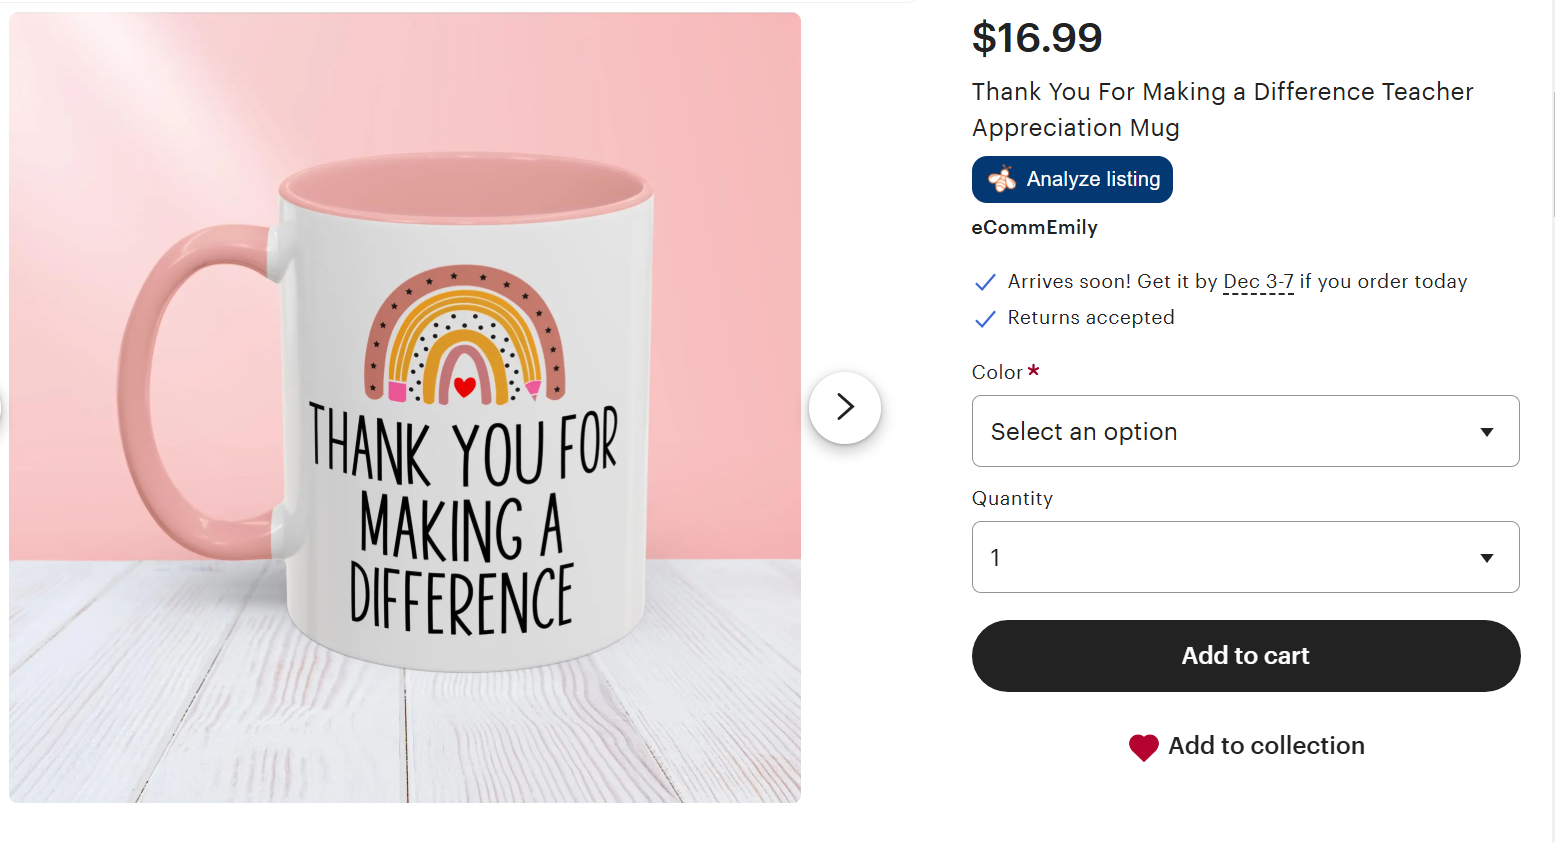The image size is (1555, 842).
Task: Click the Quantity dropdown's arrow indicator
Action: tap(1487, 558)
